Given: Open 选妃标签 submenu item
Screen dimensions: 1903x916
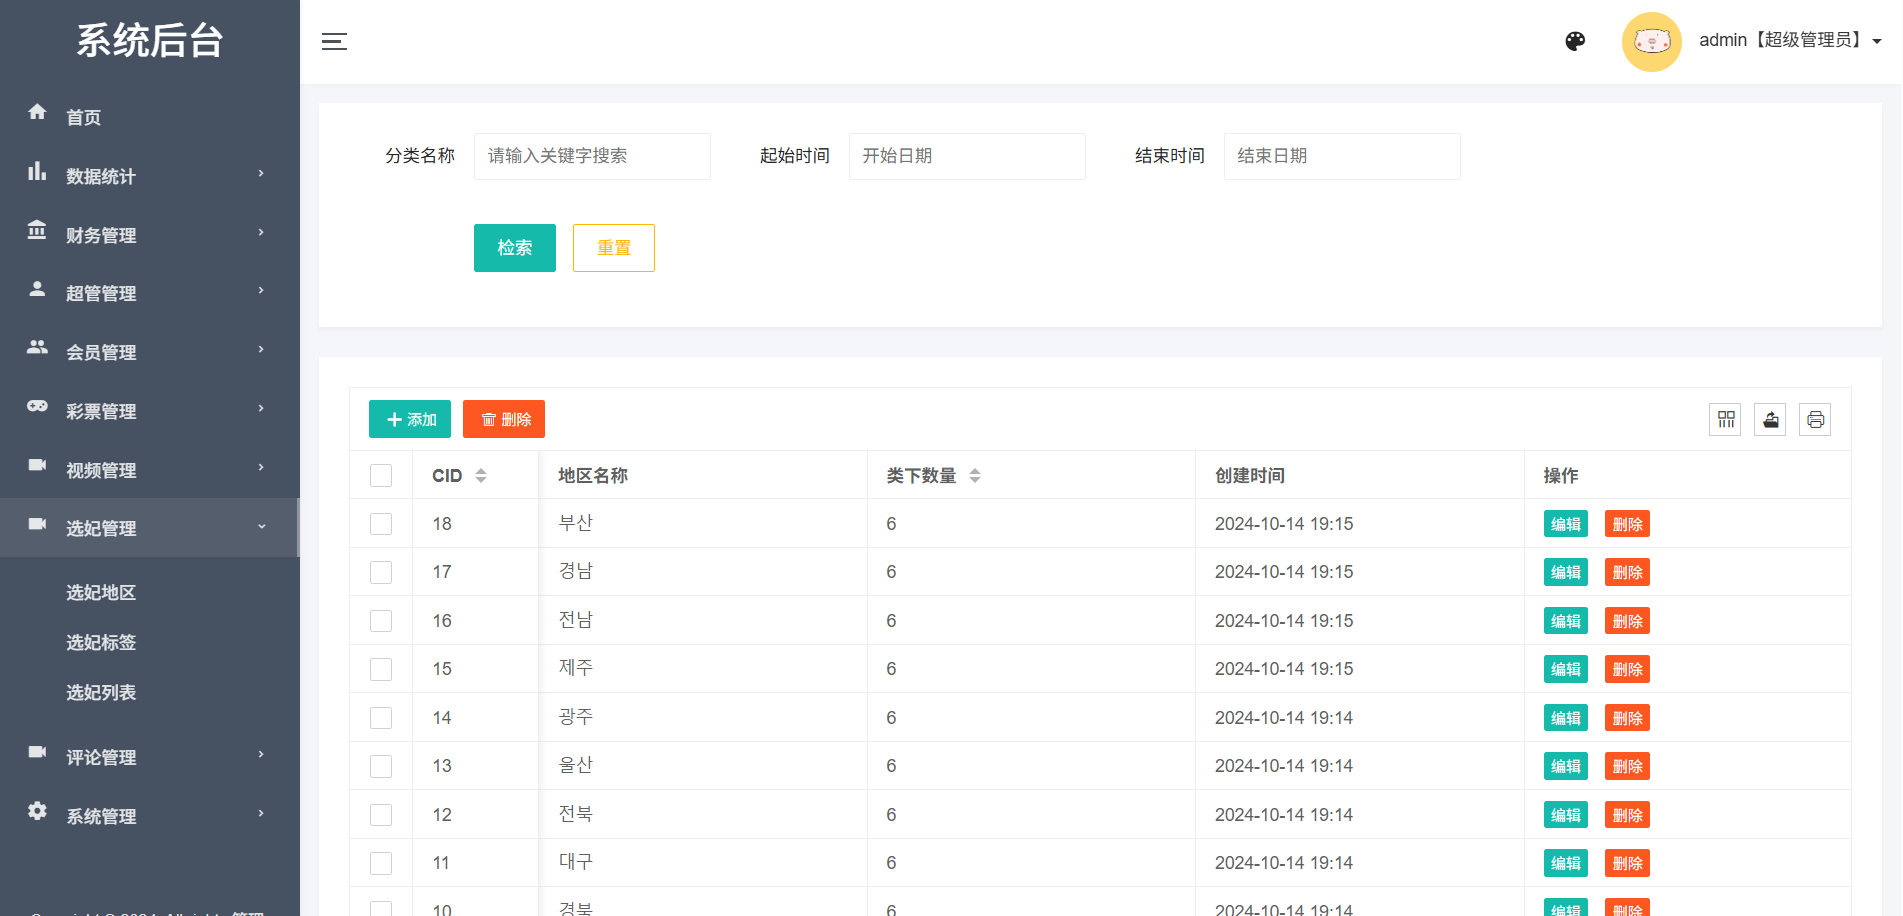Looking at the screenshot, I should [x=101, y=642].
